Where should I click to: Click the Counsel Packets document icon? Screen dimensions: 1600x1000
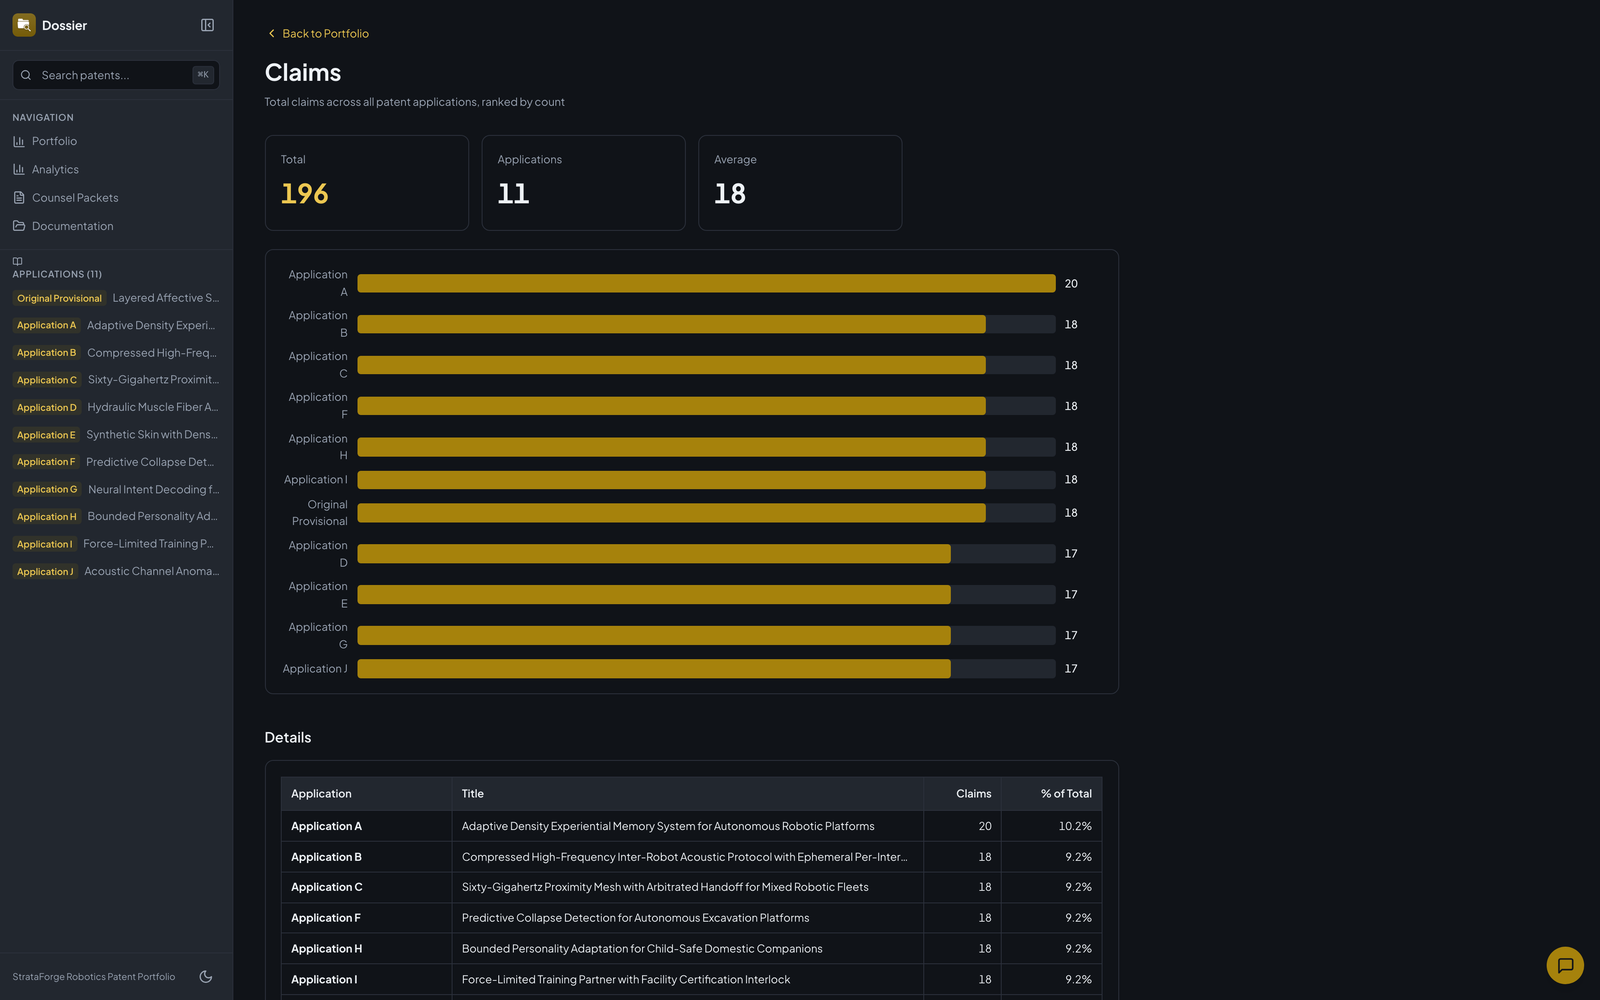pos(19,198)
